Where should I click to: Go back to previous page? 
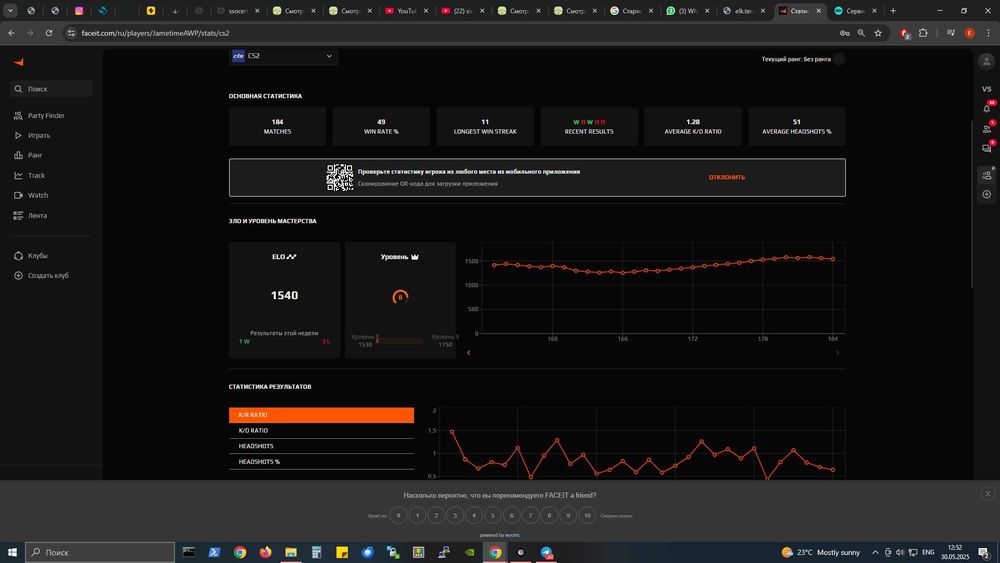(11, 33)
